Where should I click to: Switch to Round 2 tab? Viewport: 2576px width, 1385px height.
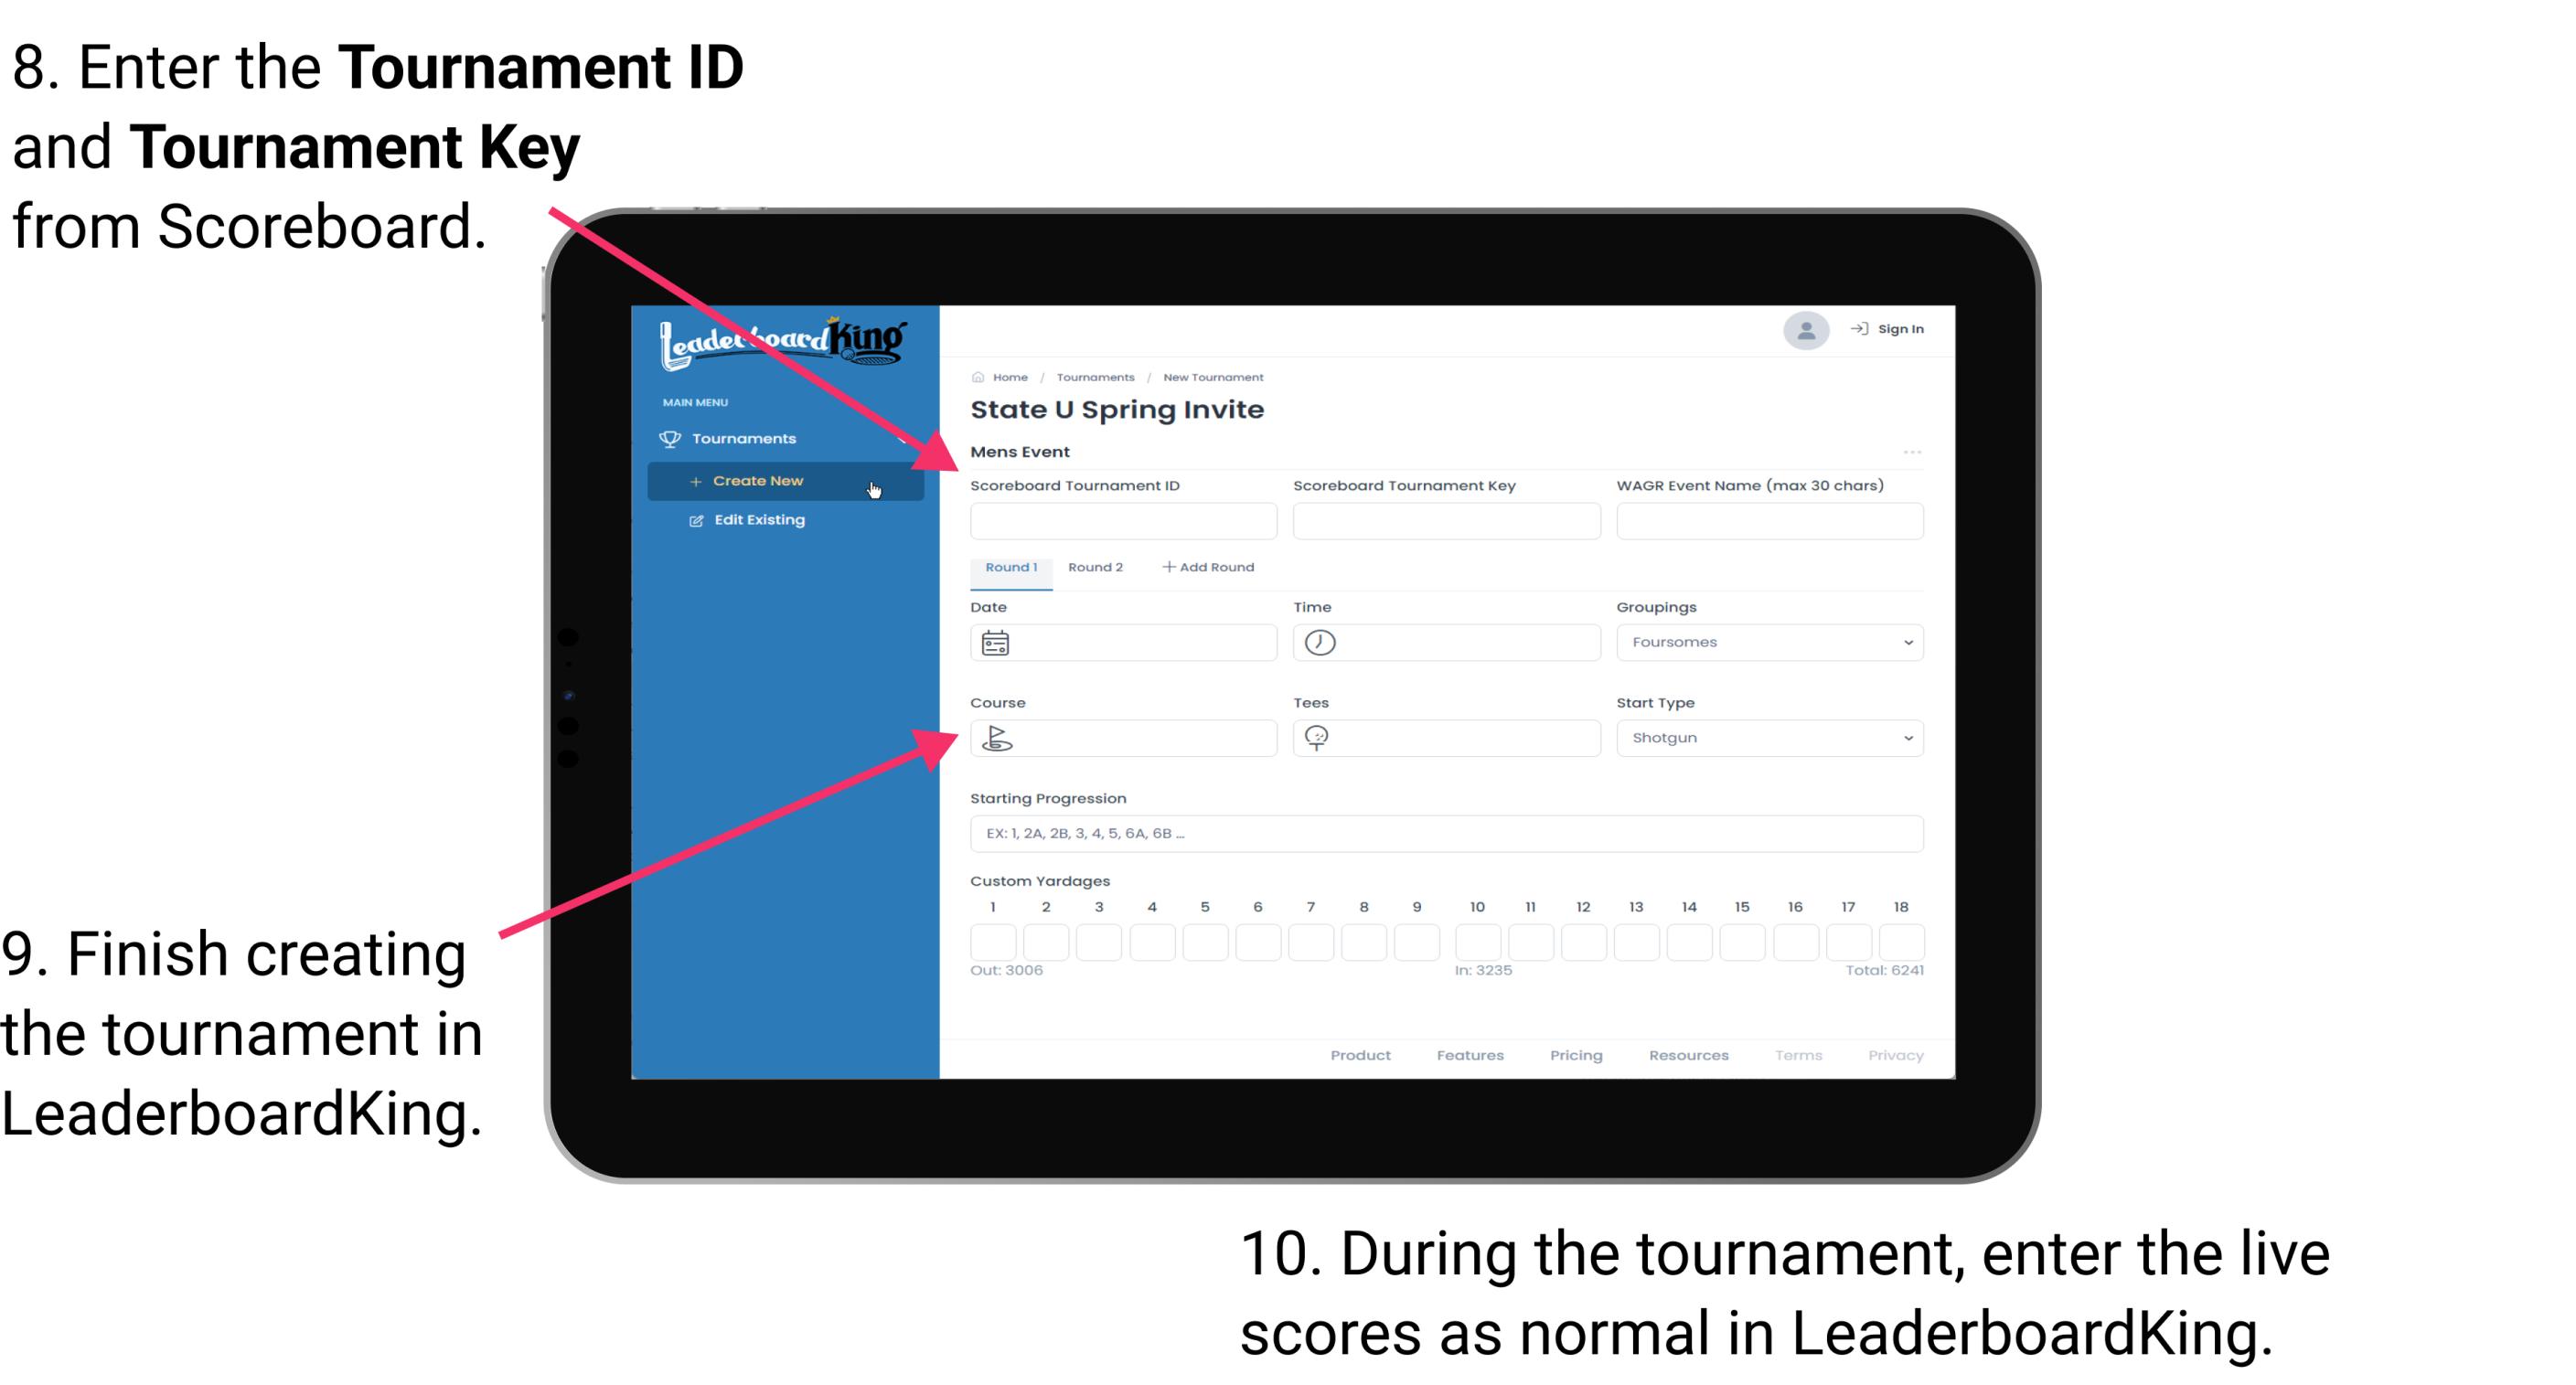point(1092,568)
